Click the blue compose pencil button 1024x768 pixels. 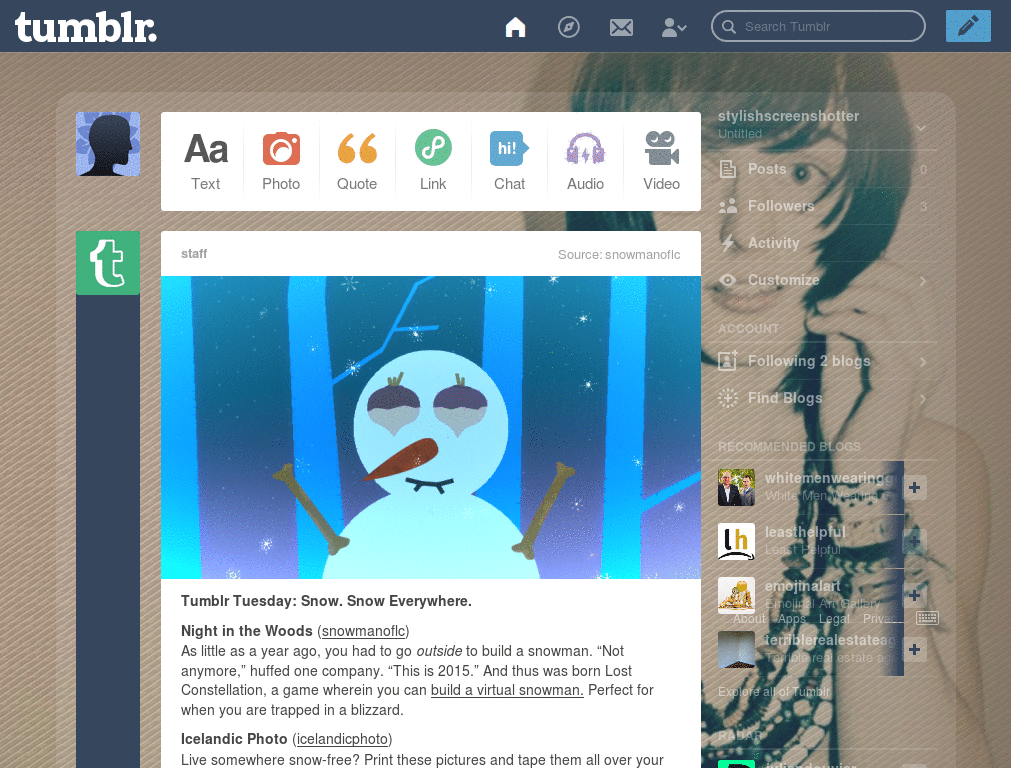tap(968, 26)
